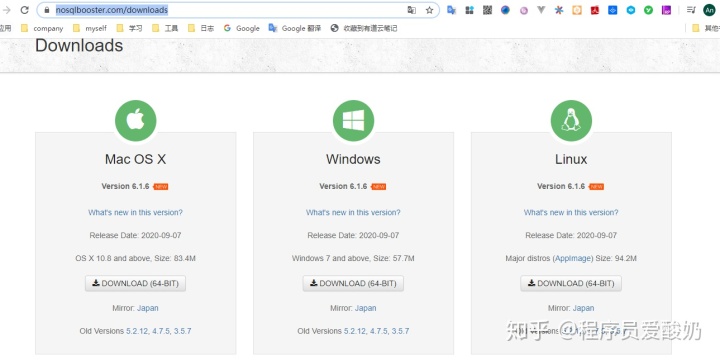Use the Japan mirror for Windows
Viewport: 720px width, 360px height.
coord(366,308)
